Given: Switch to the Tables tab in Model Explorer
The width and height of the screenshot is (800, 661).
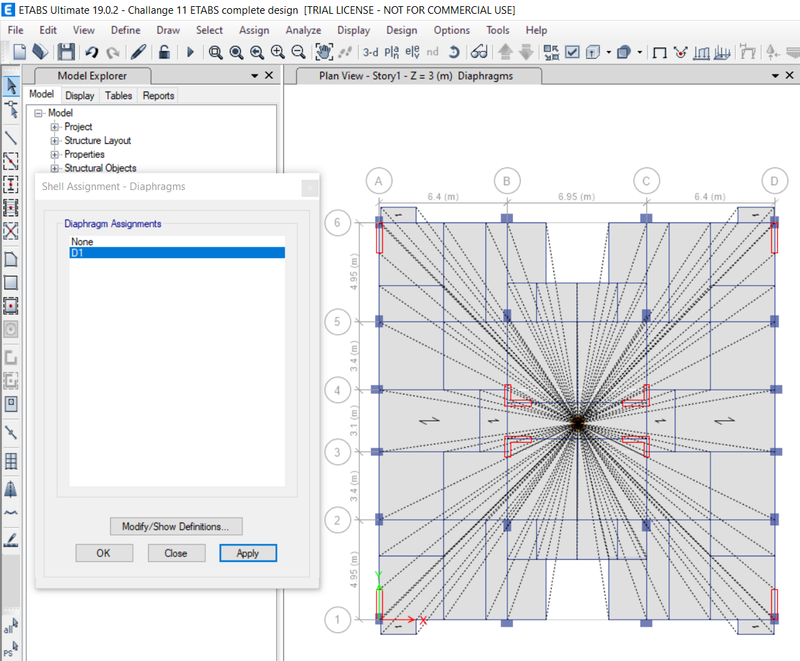Looking at the screenshot, I should pyautogui.click(x=118, y=95).
